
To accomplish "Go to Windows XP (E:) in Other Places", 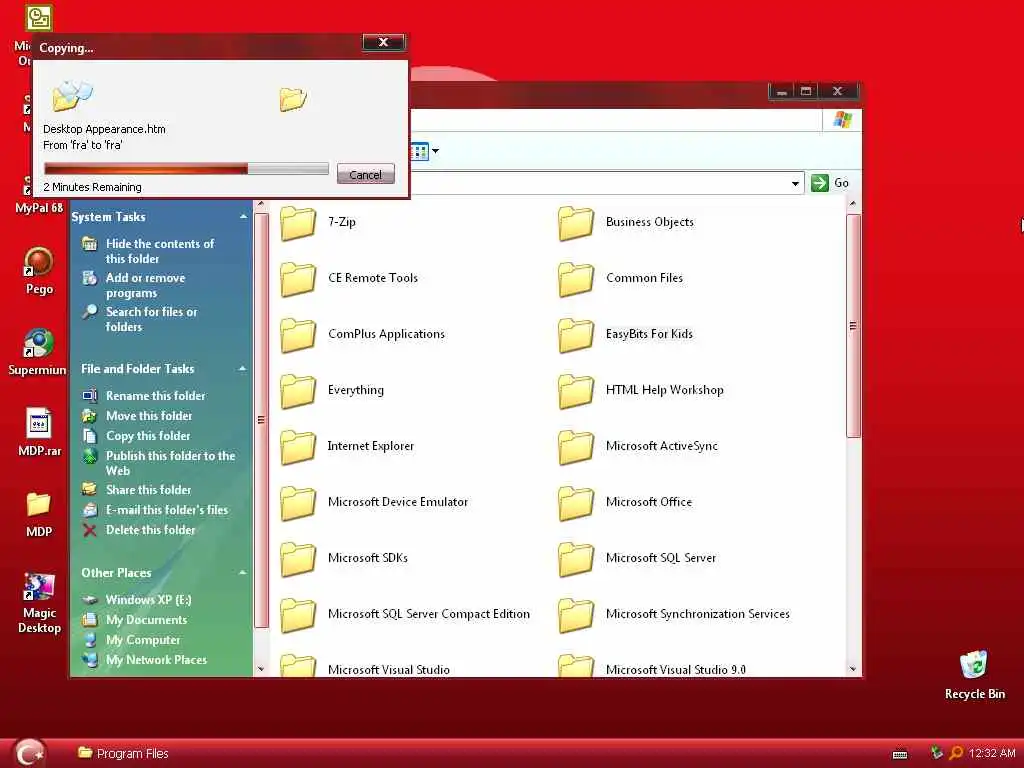I will (148, 600).
